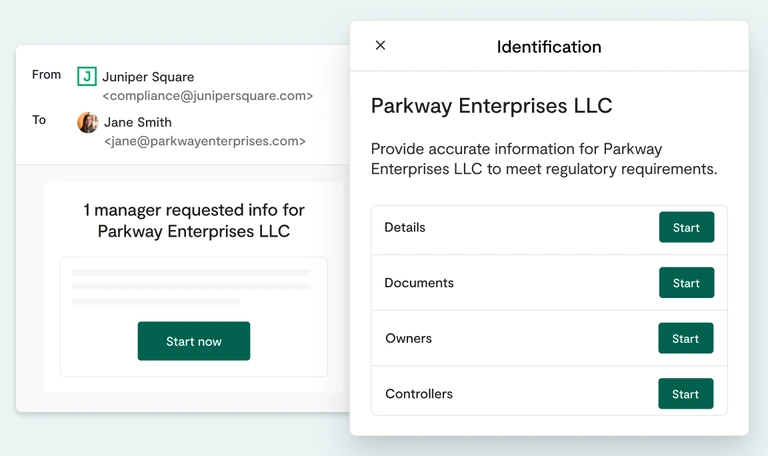Click the Controllers row label
Viewport: 768px width, 456px height.
(x=419, y=394)
